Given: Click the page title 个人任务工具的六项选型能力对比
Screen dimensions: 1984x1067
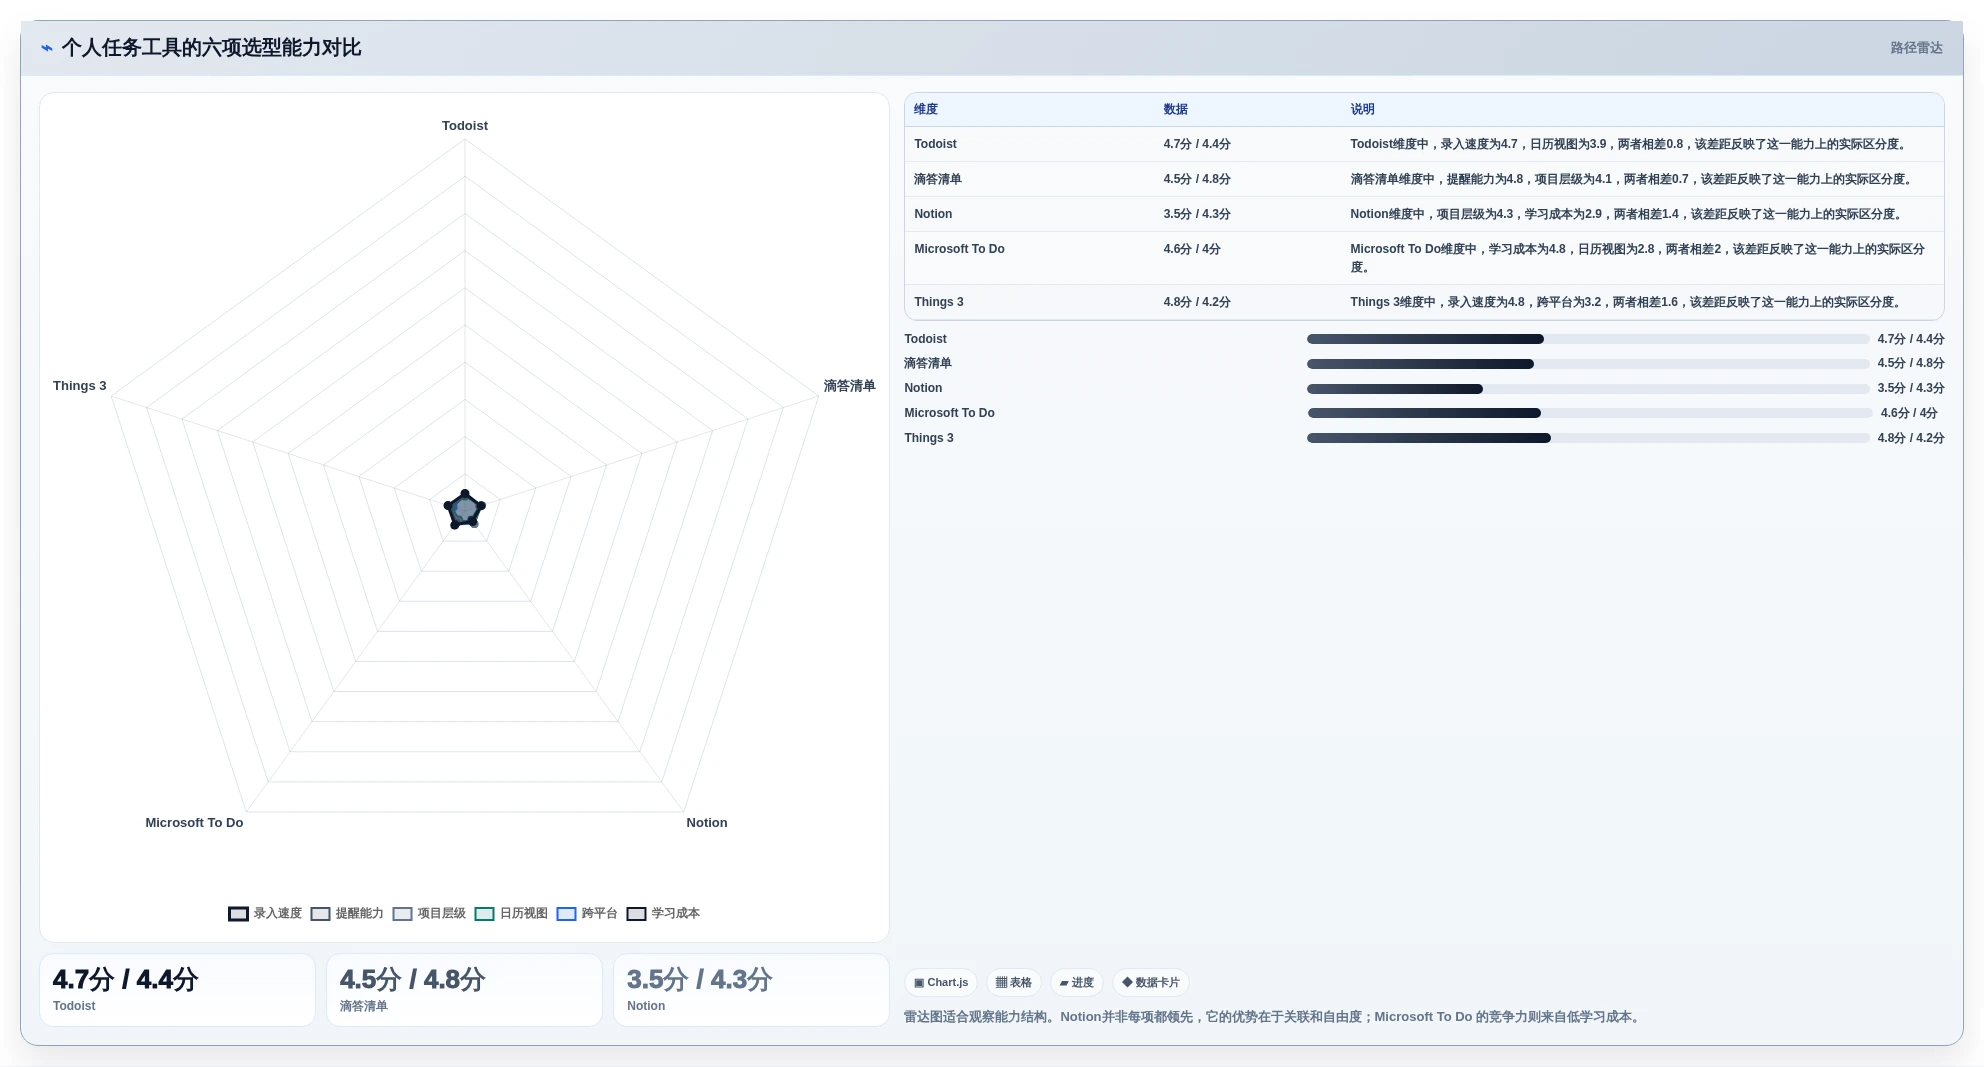Looking at the screenshot, I should (x=211, y=48).
